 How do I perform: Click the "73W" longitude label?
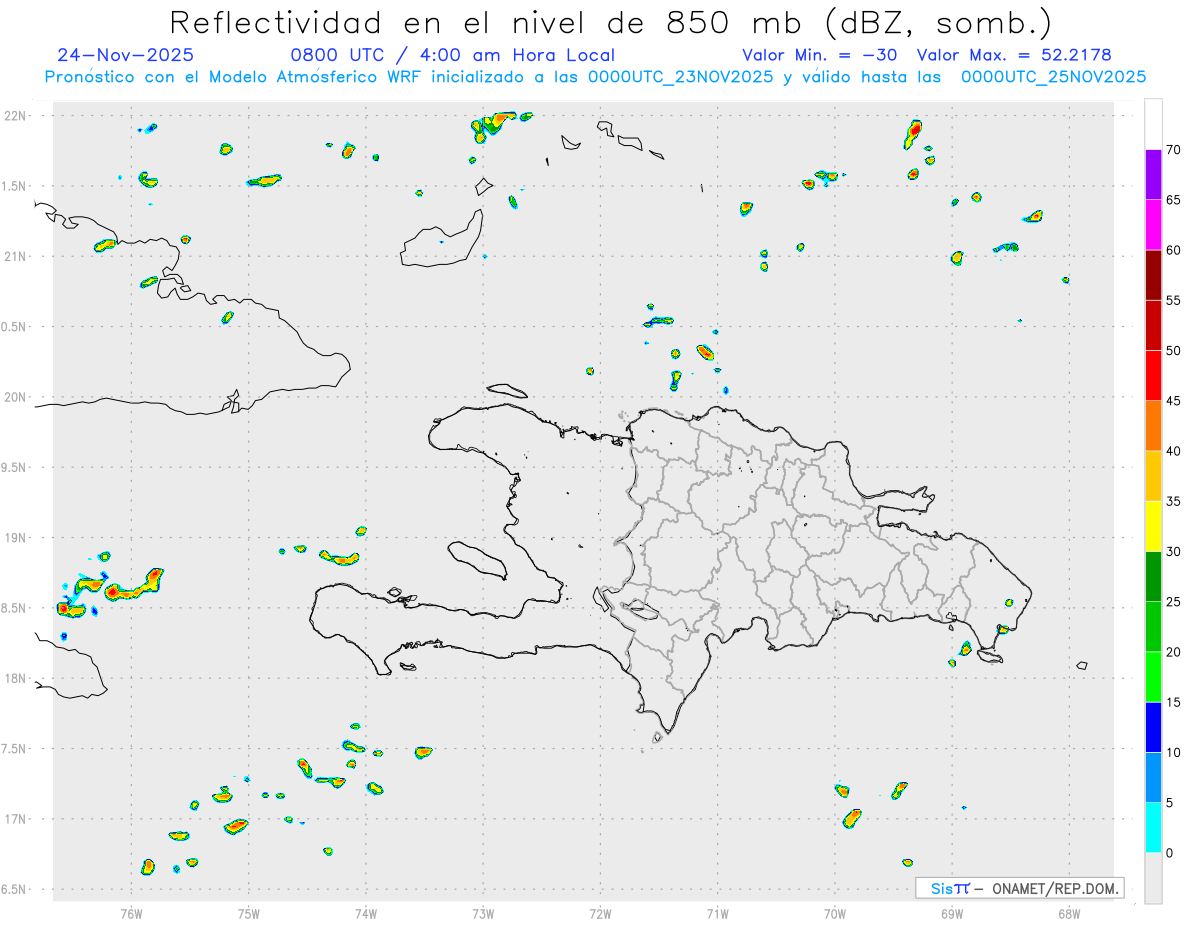pyautogui.click(x=483, y=913)
